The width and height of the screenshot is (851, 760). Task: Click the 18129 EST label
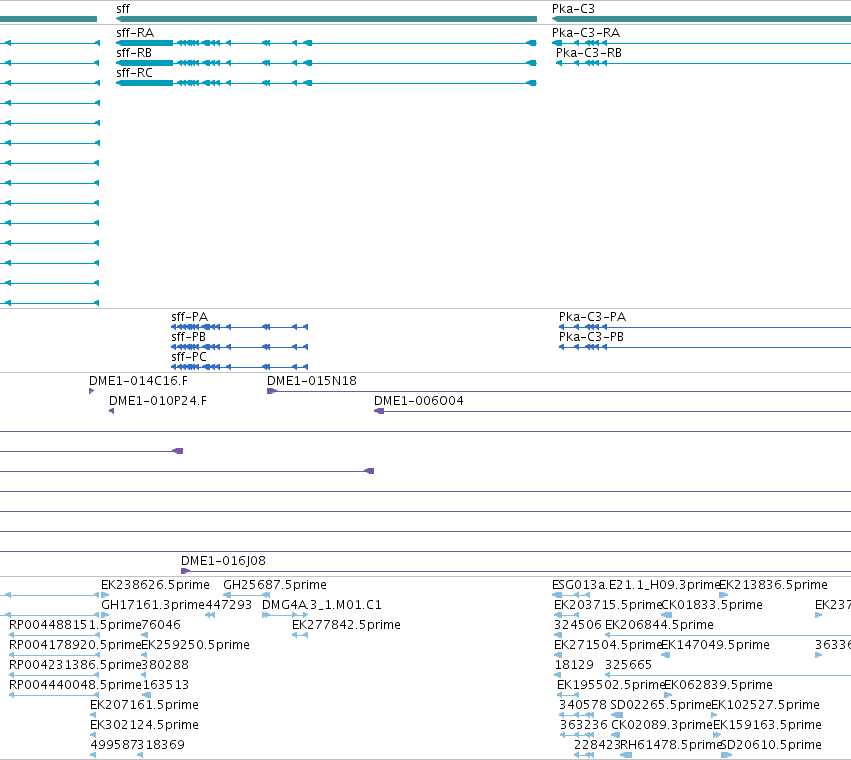[574, 665]
